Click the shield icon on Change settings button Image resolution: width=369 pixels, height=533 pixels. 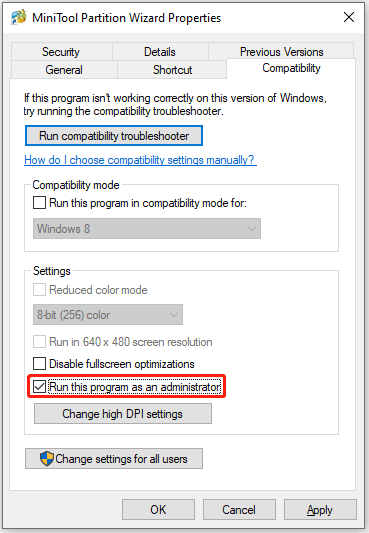click(47, 459)
